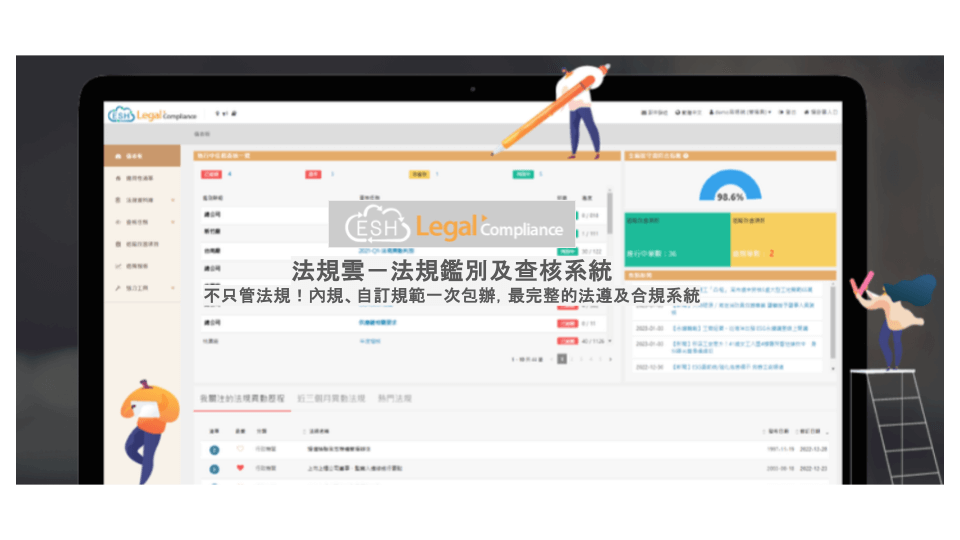960x540 pixels.
Task: Toggle the red heart favorite in second regulation row
Action: (240, 468)
